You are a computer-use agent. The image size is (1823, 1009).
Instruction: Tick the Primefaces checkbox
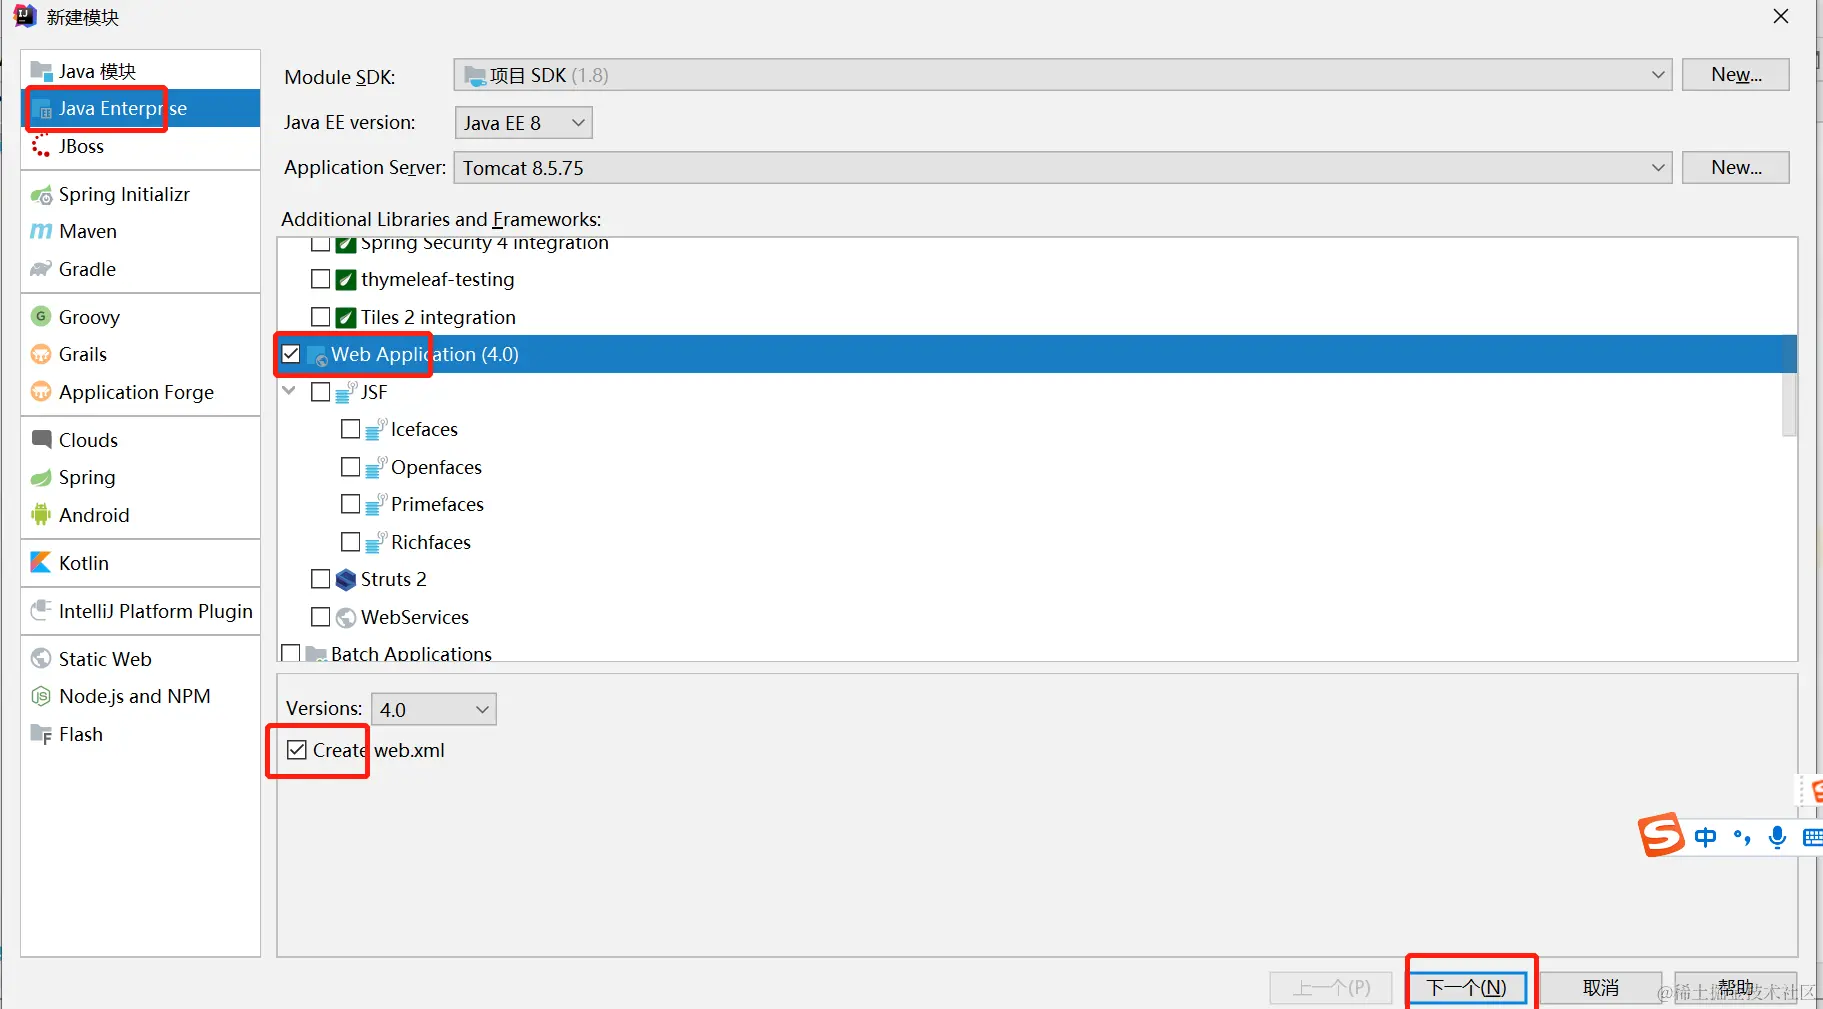351,504
